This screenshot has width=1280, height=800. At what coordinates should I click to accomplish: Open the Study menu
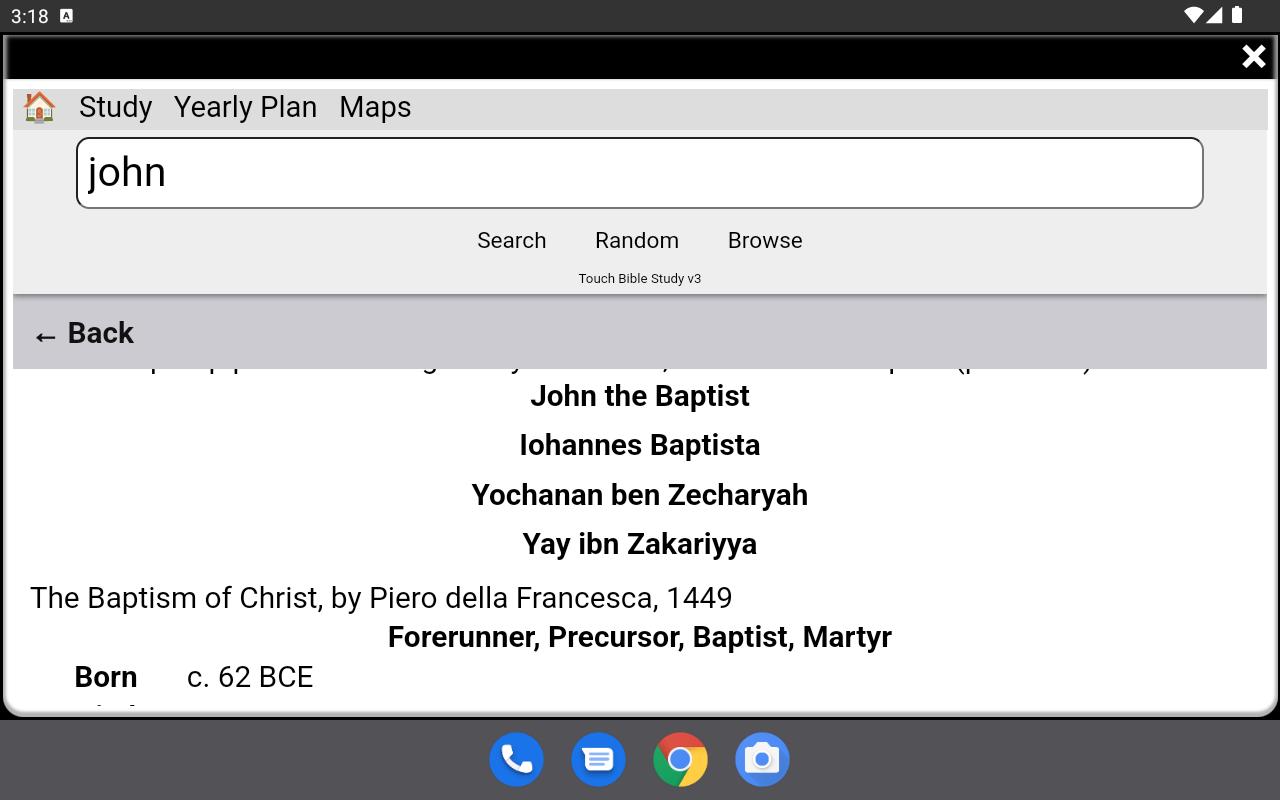tap(116, 107)
